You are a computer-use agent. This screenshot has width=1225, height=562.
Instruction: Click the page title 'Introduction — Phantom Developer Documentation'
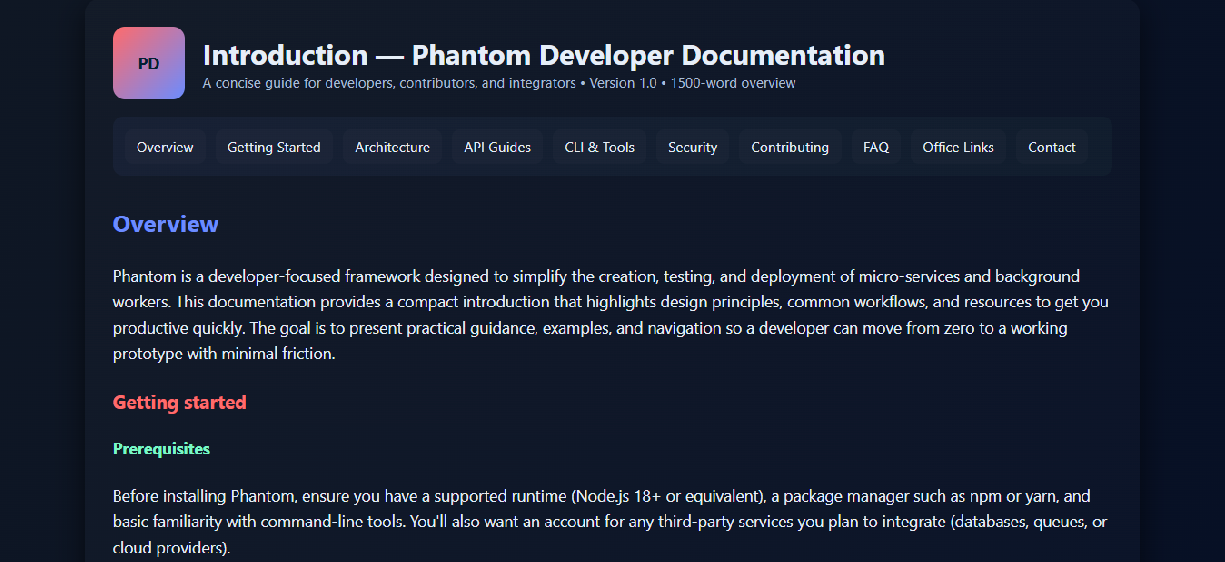click(544, 55)
